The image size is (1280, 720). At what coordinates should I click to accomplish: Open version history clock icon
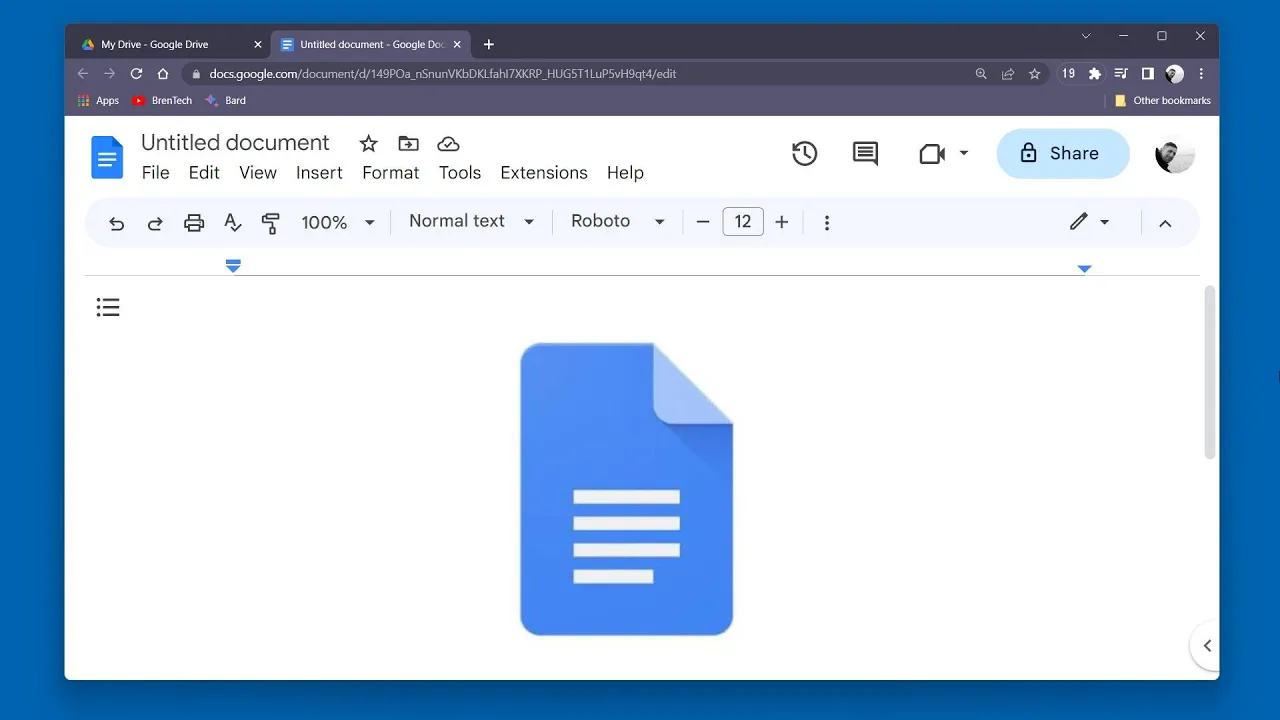point(804,153)
